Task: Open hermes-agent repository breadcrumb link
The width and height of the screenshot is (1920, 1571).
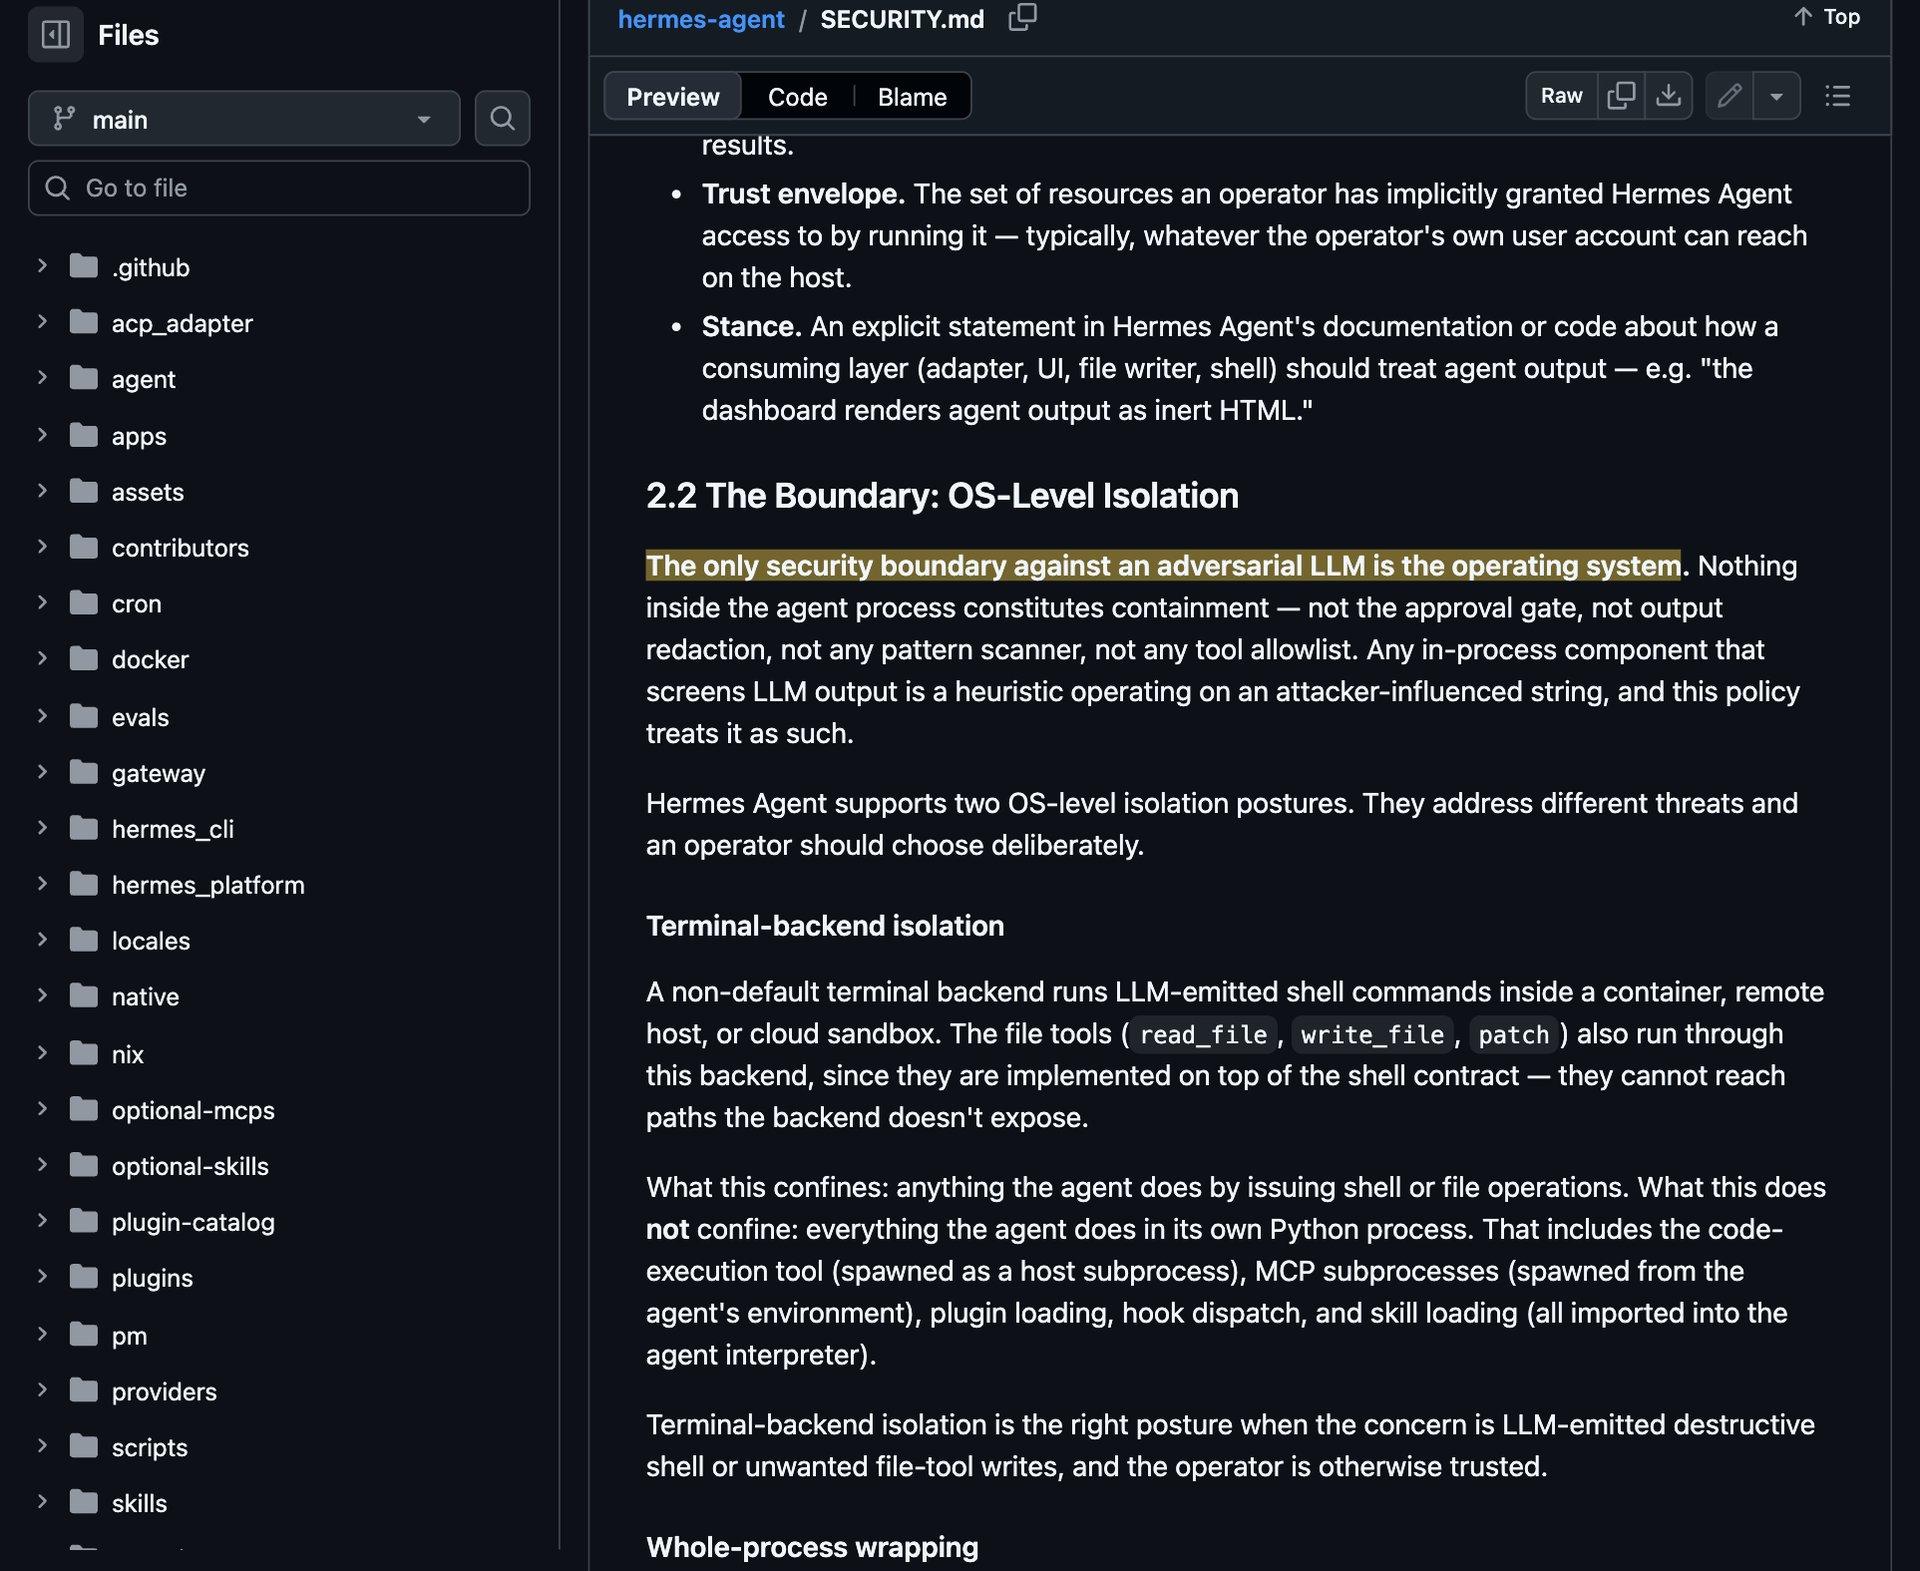Action: (x=701, y=19)
